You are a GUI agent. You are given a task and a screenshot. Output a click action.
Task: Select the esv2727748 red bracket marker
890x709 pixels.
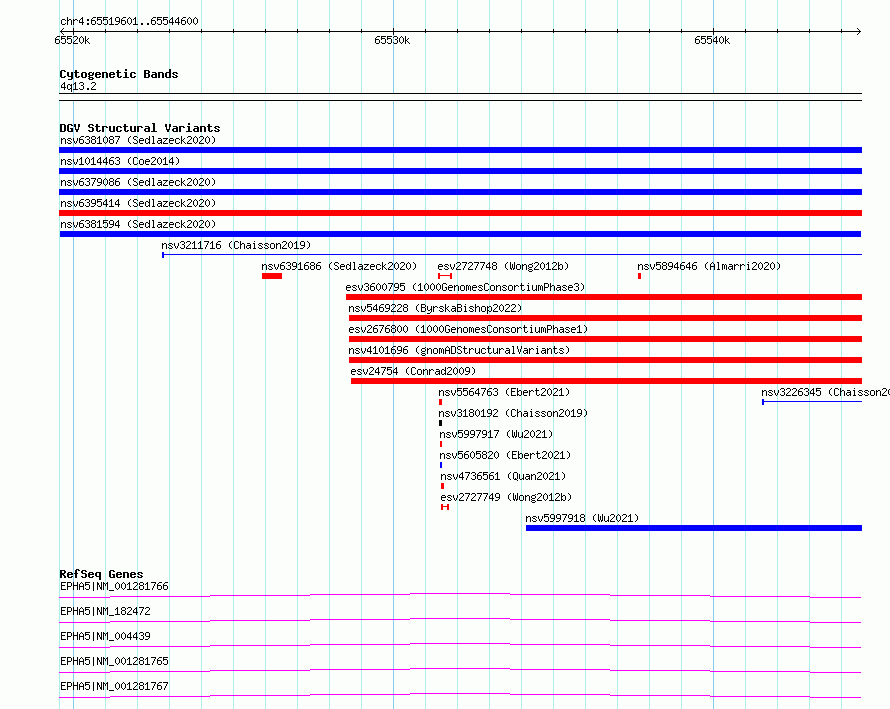[x=445, y=276]
